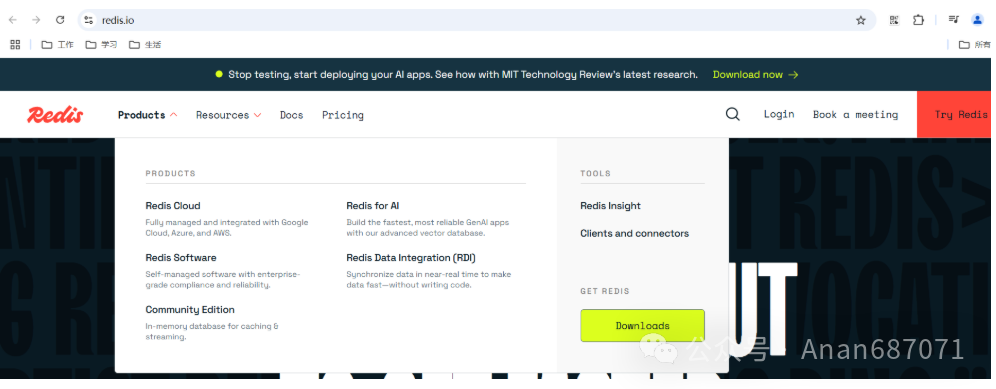This screenshot has height=389, width=996.
Task: Click Download now in the announcement banner
Action: click(x=755, y=74)
